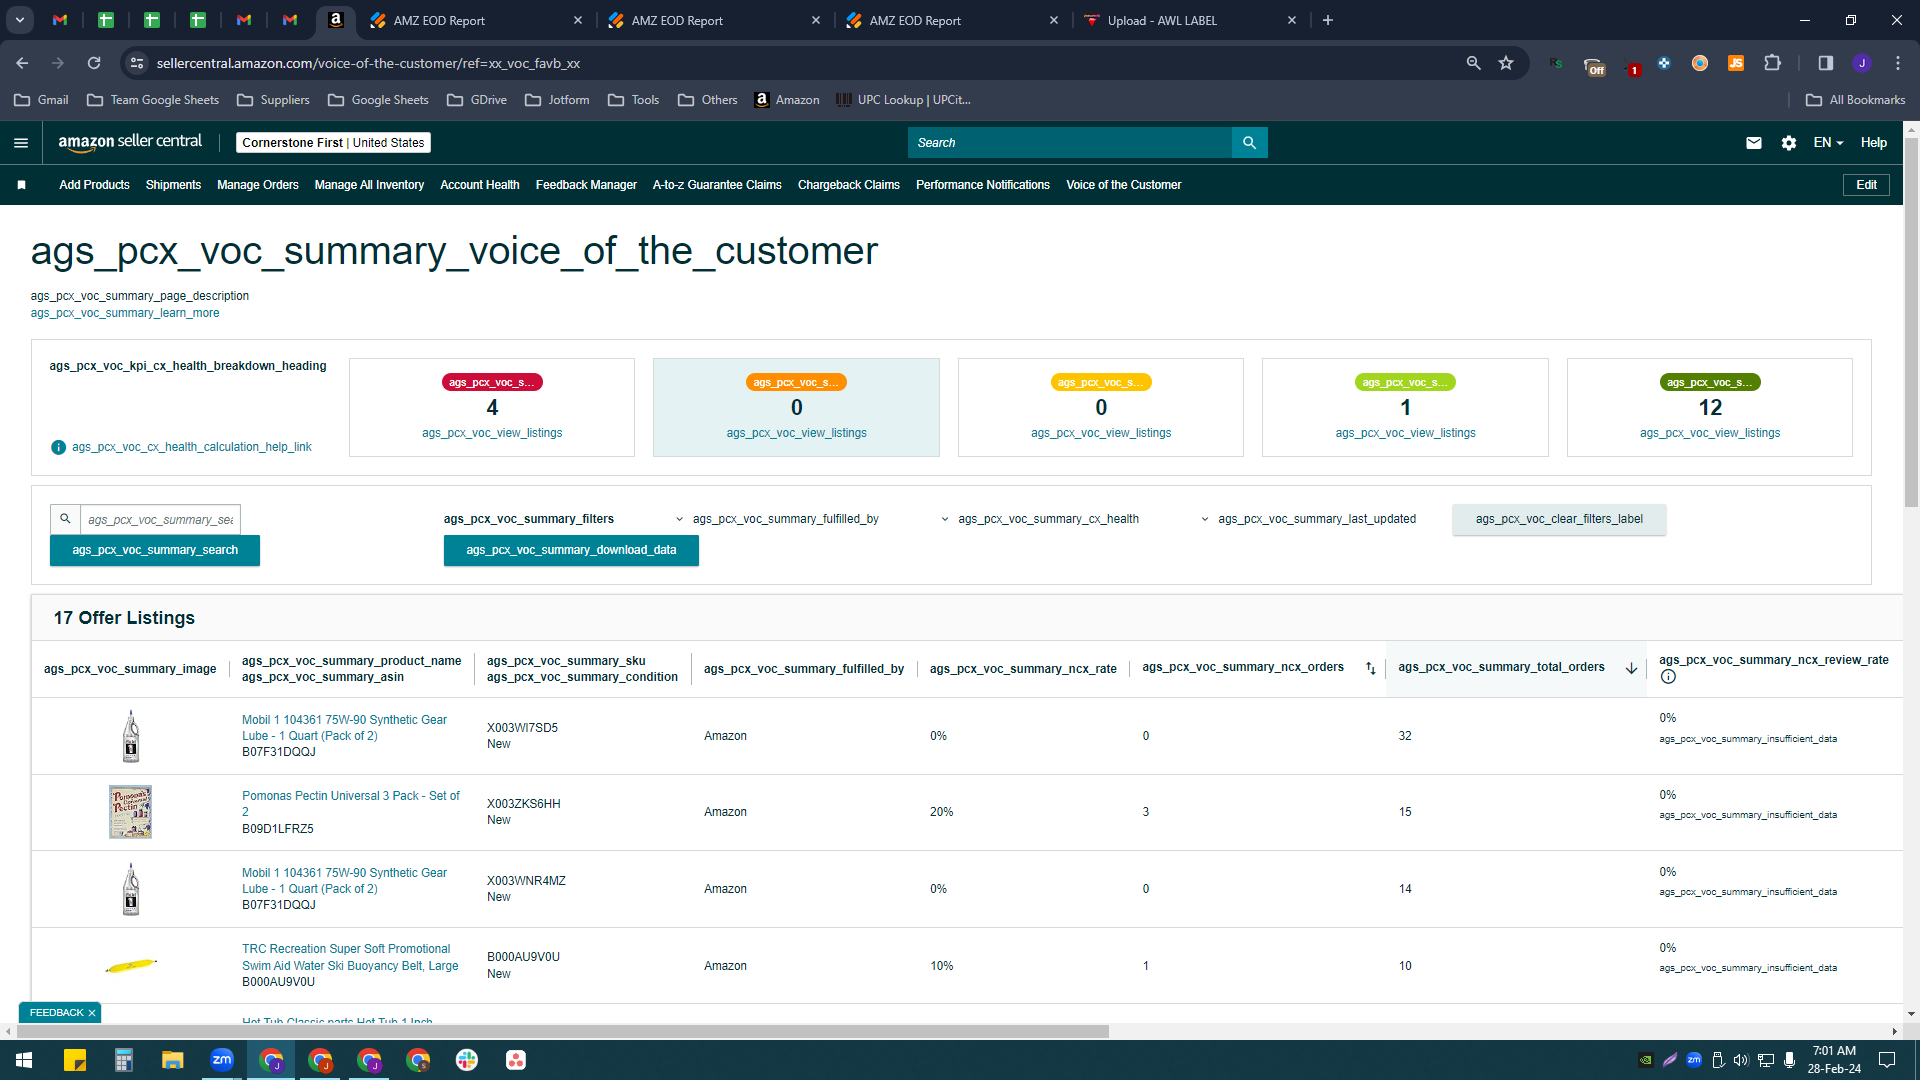Open the EN language dropdown
This screenshot has height=1080, width=1920.
(x=1828, y=143)
